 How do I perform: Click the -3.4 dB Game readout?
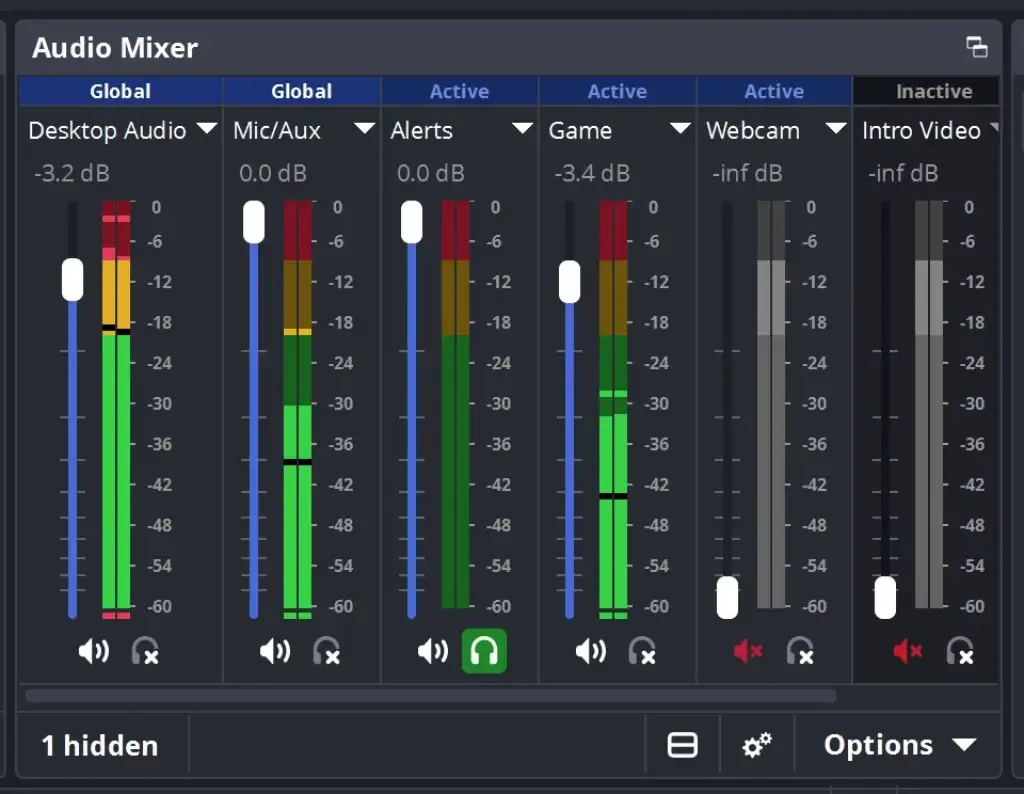(592, 173)
